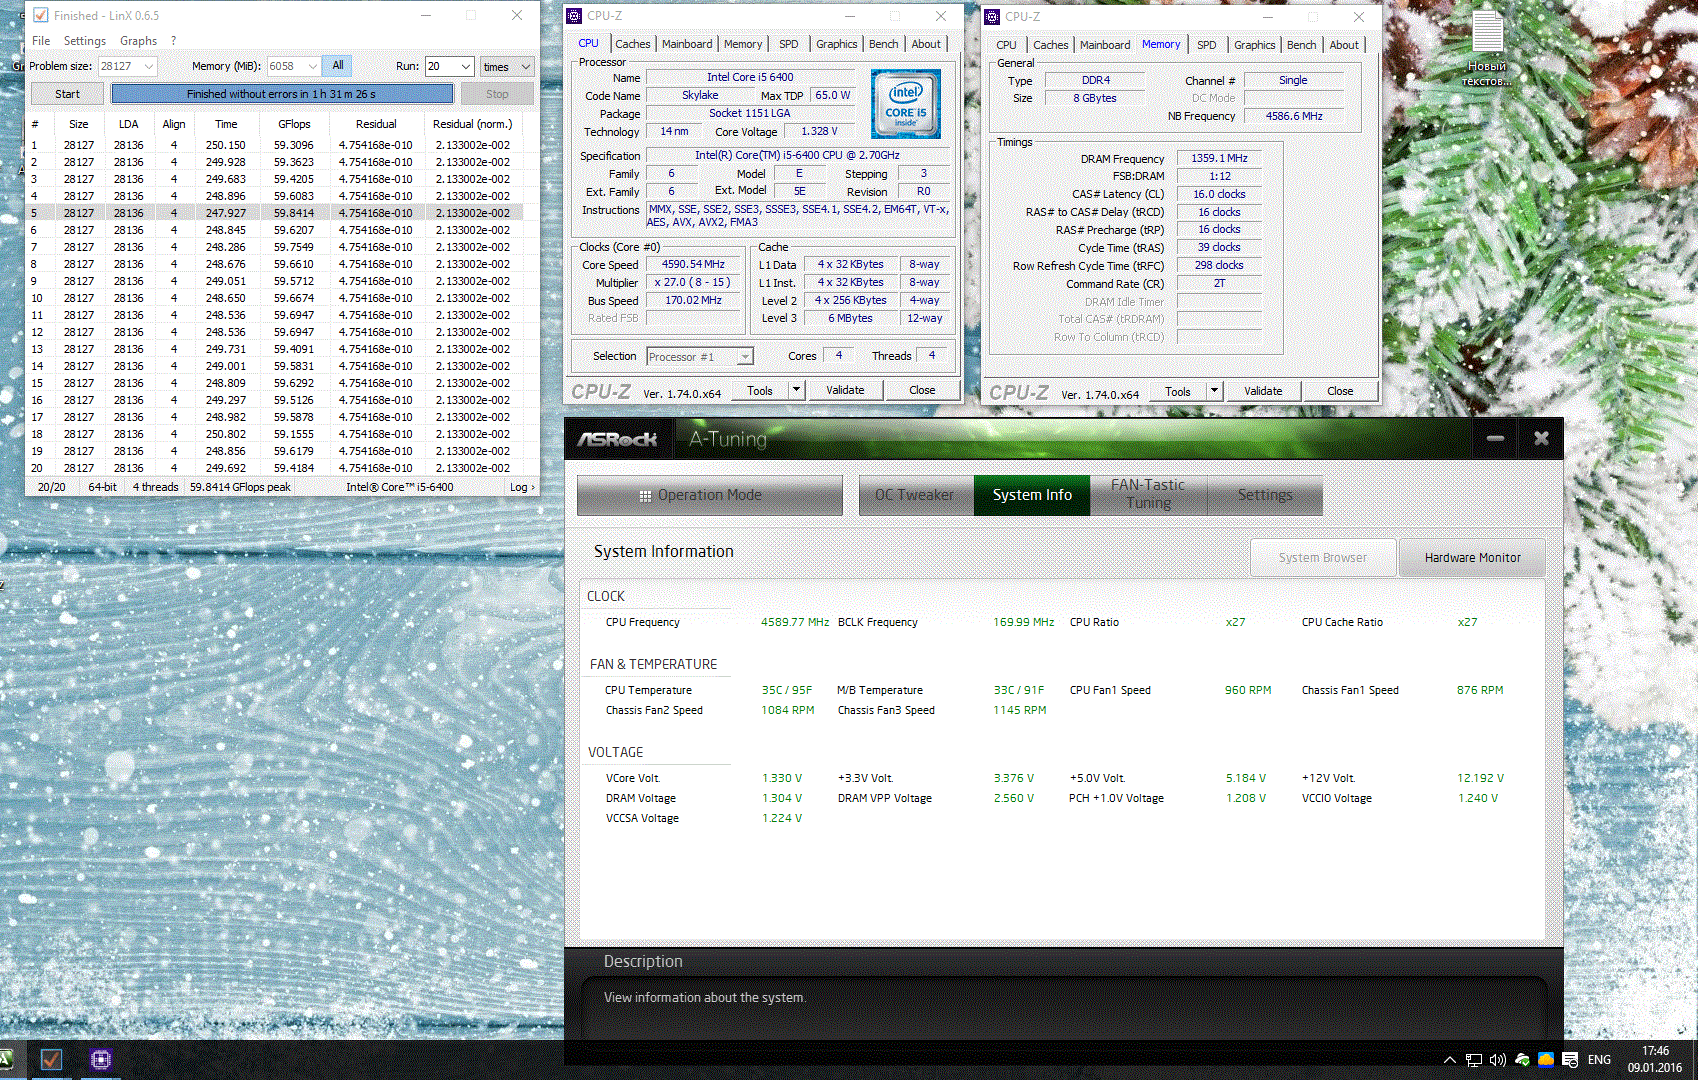Select the Operation Mode tab in A-Tuning
This screenshot has height=1080, width=1698.
pyautogui.click(x=710, y=495)
